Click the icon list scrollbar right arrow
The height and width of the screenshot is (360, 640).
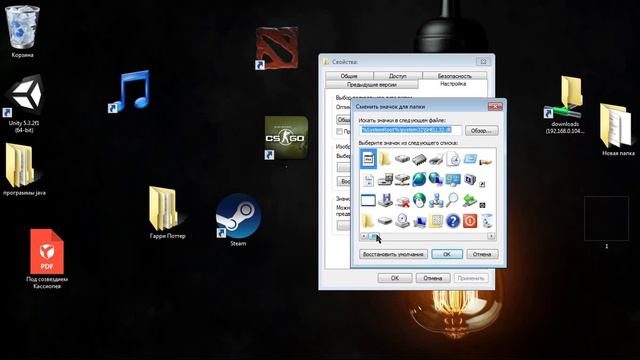491,236
